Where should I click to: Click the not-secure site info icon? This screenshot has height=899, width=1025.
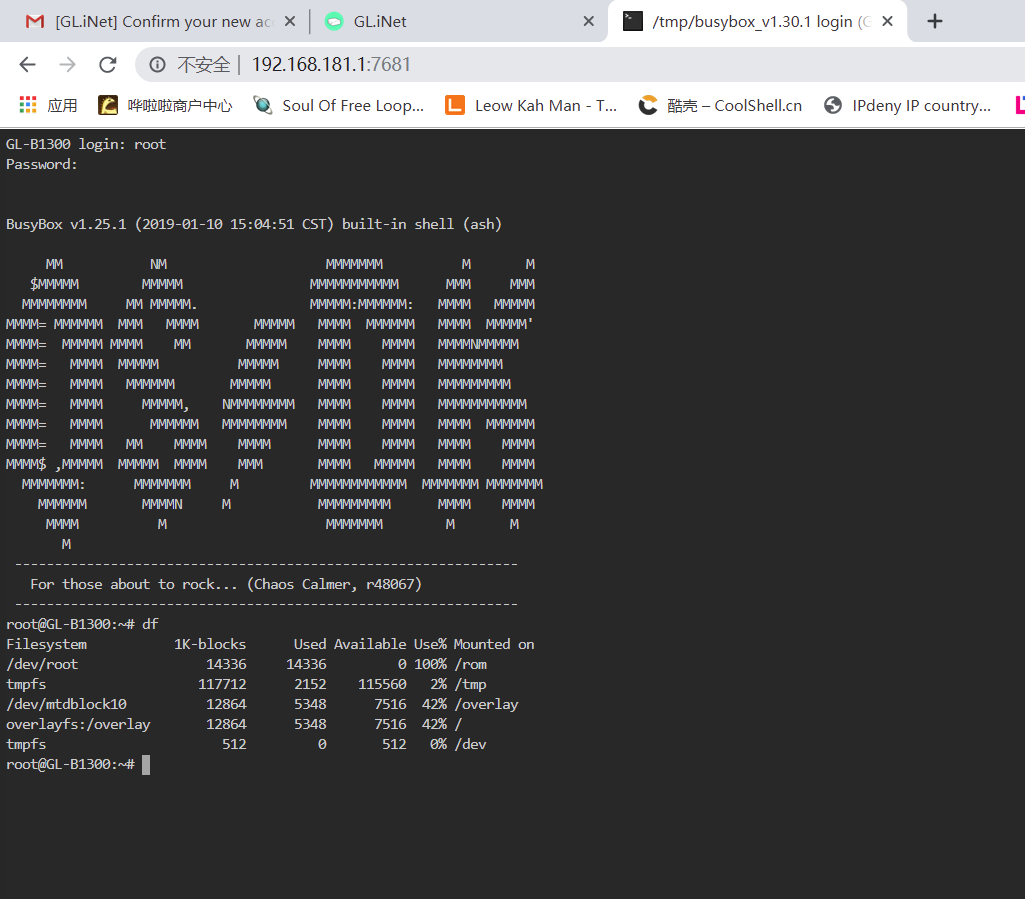157,65
